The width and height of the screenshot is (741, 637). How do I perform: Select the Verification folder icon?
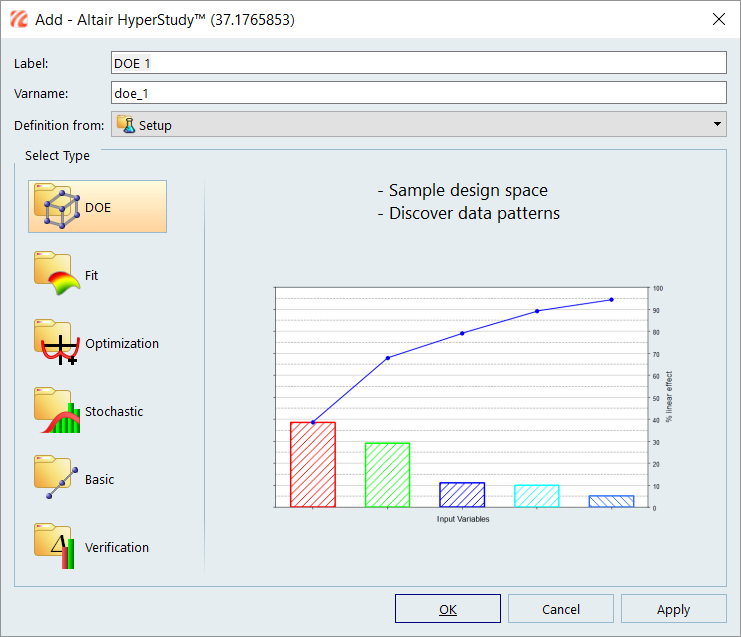coord(54,546)
